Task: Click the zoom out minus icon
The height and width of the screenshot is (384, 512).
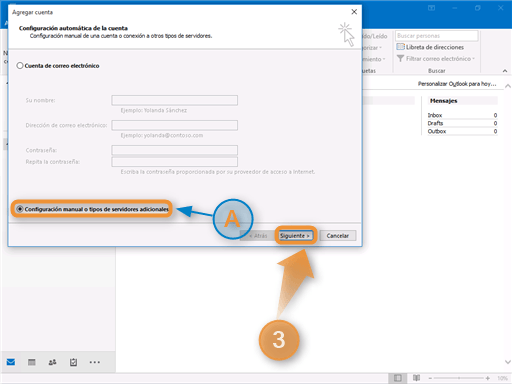Action: pyautogui.click(x=430, y=378)
